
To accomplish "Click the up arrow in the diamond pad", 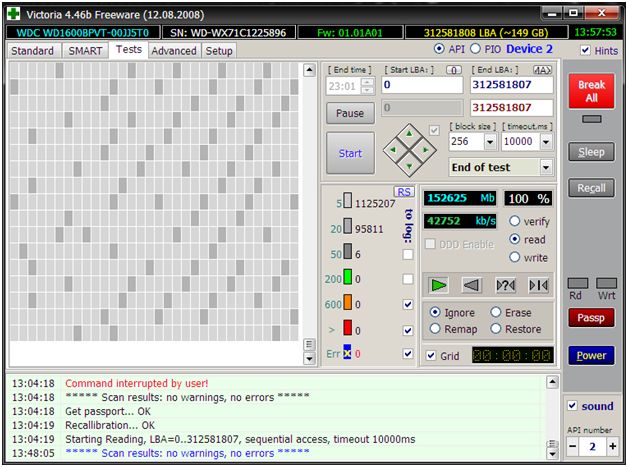I will (409, 134).
